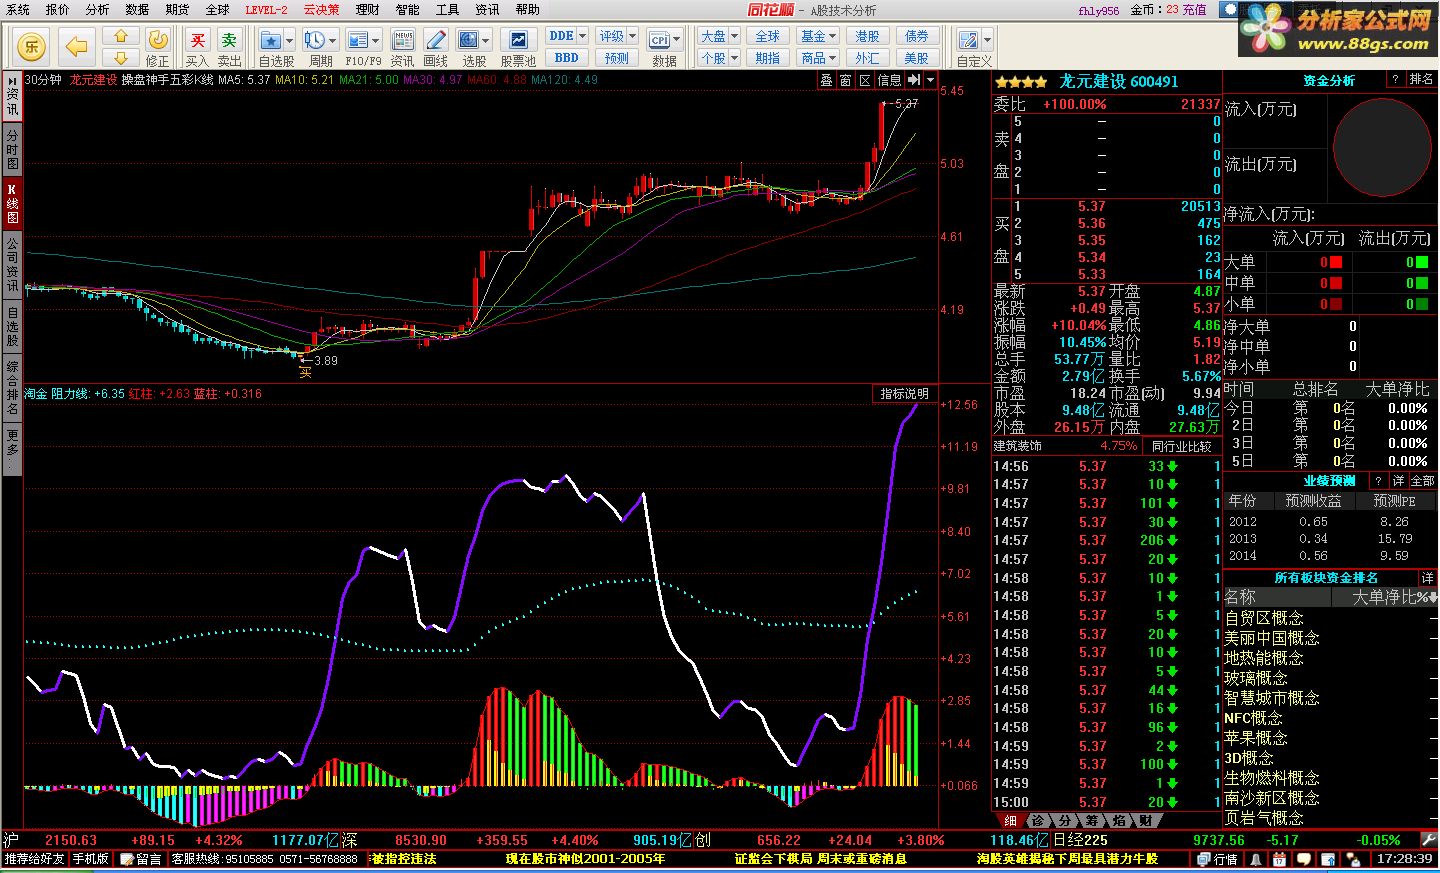Open the 选股 stock picker icon

click(x=468, y=40)
